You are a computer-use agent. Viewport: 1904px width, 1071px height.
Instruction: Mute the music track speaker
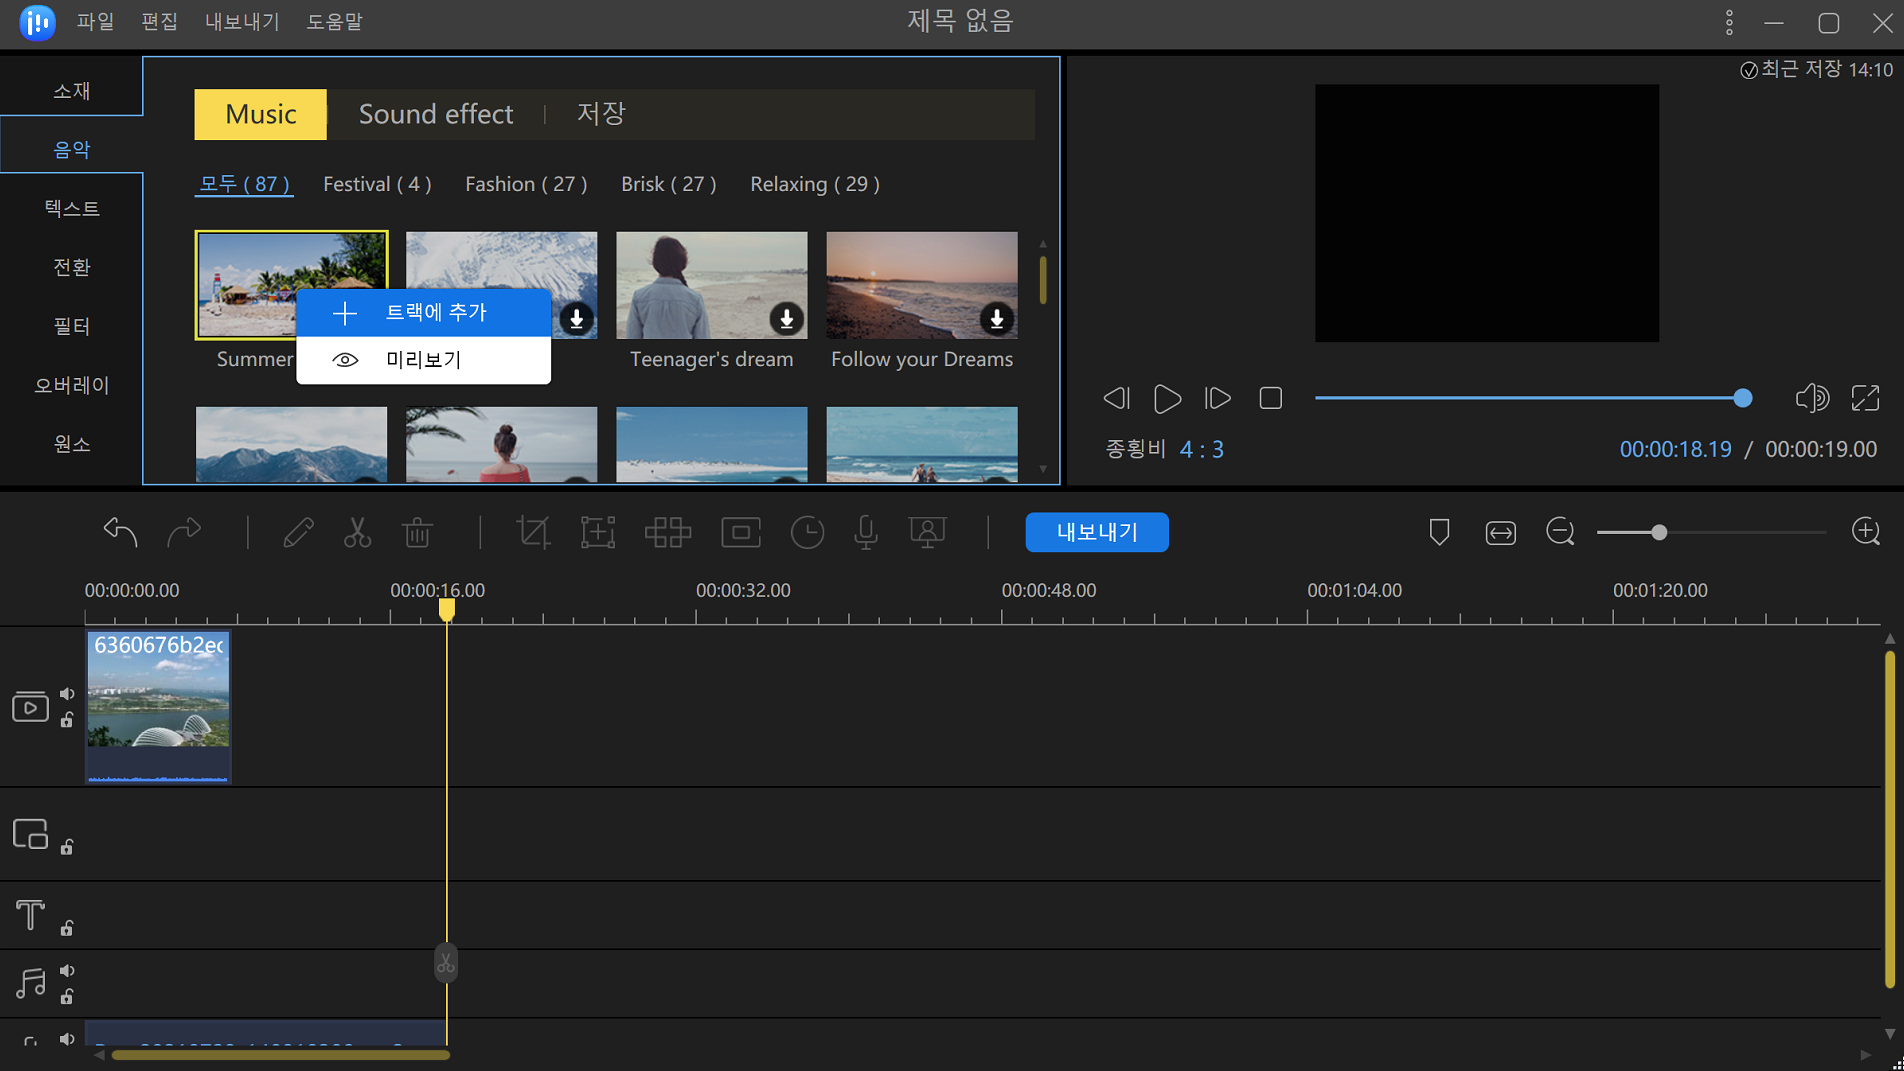pos(67,971)
